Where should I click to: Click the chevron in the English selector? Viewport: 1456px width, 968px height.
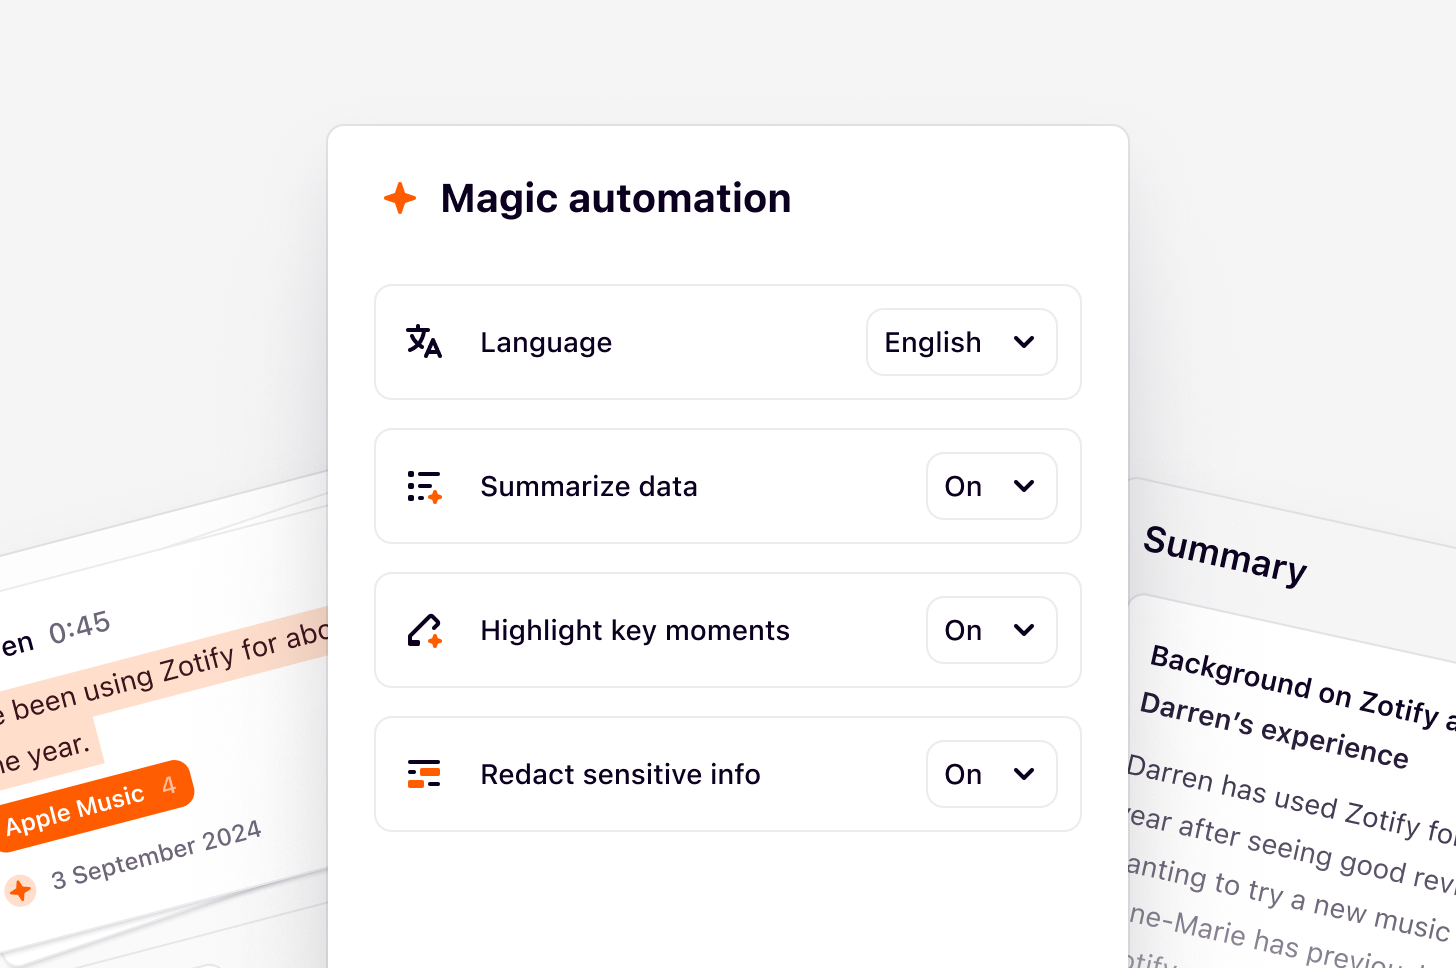1024,342
